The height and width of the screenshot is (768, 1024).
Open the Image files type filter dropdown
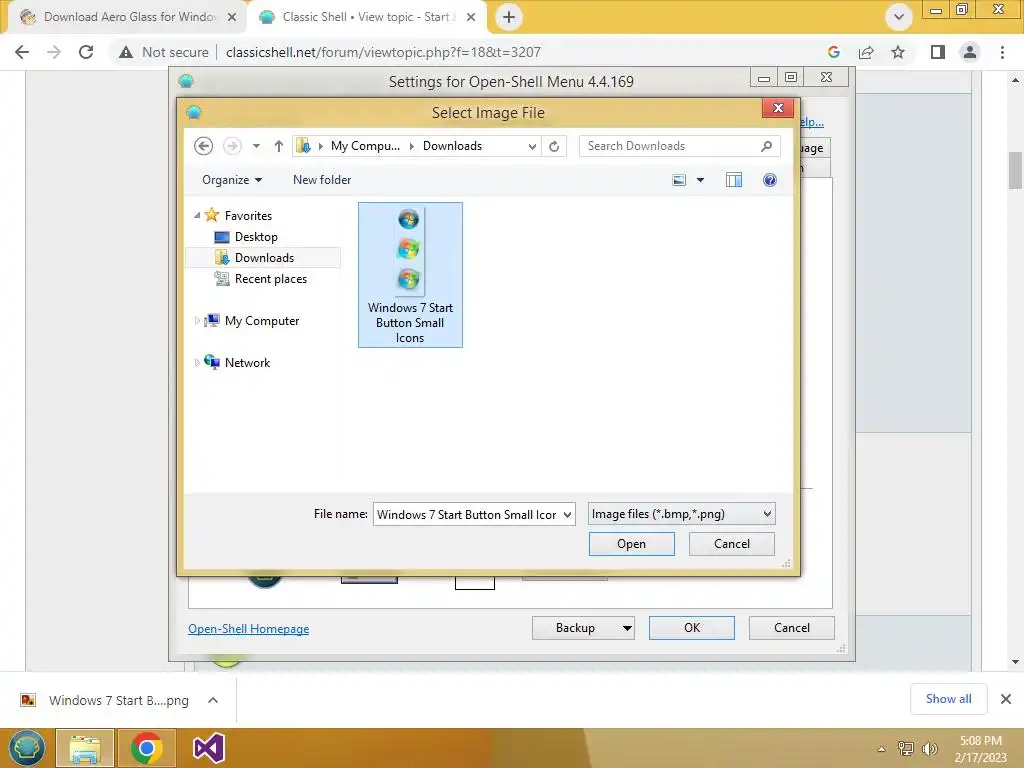(x=681, y=514)
